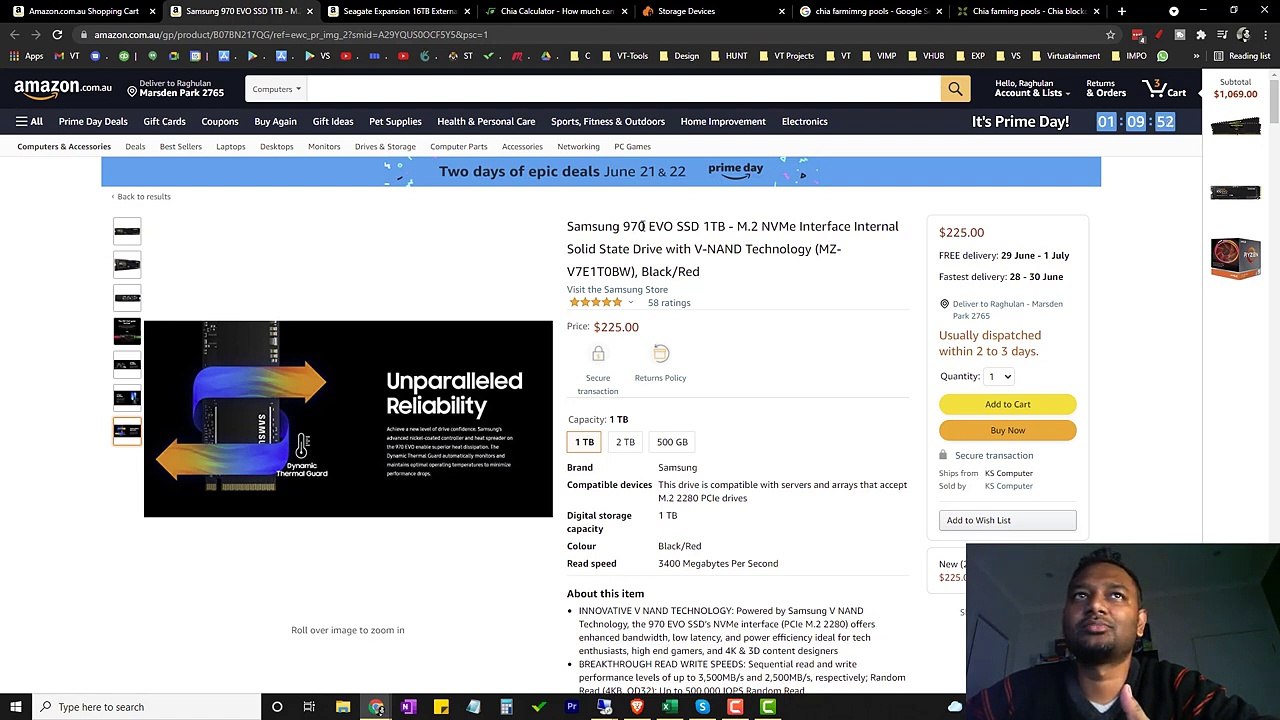The height and width of the screenshot is (720, 1280).
Task: Expand the star ratings popover arrow
Action: (x=631, y=303)
